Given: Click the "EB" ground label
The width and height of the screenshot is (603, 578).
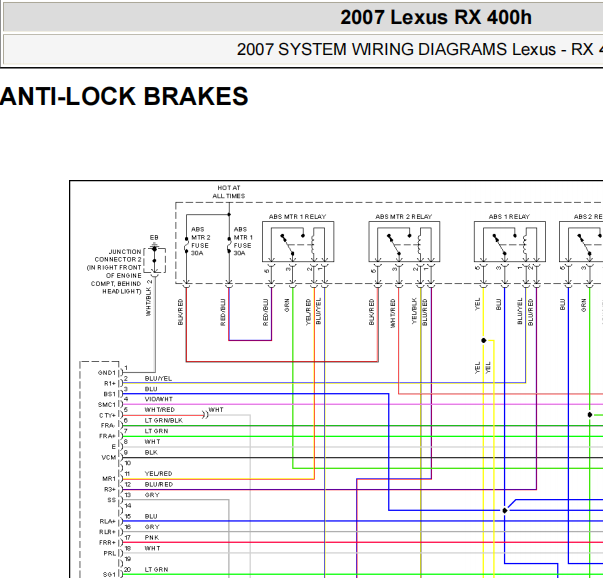Looking at the screenshot, I should pos(154,238).
